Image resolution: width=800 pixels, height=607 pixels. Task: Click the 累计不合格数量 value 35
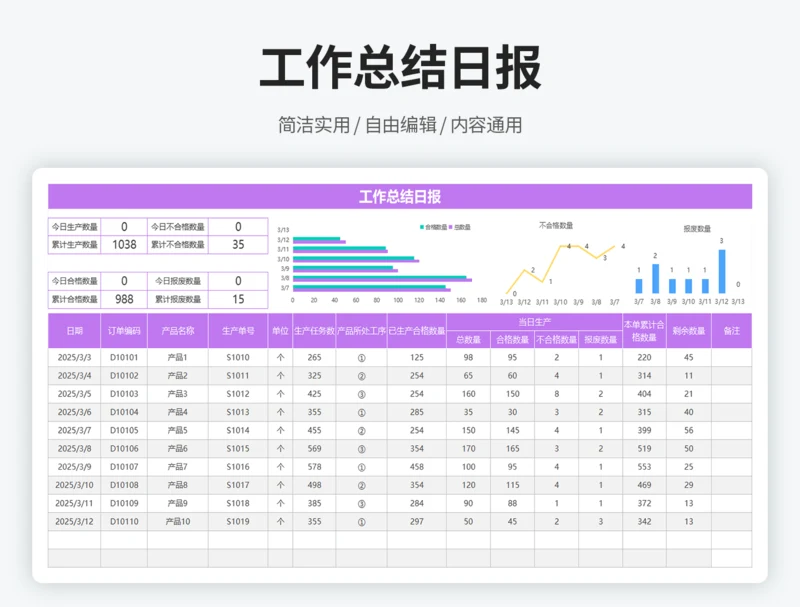pyautogui.click(x=238, y=245)
